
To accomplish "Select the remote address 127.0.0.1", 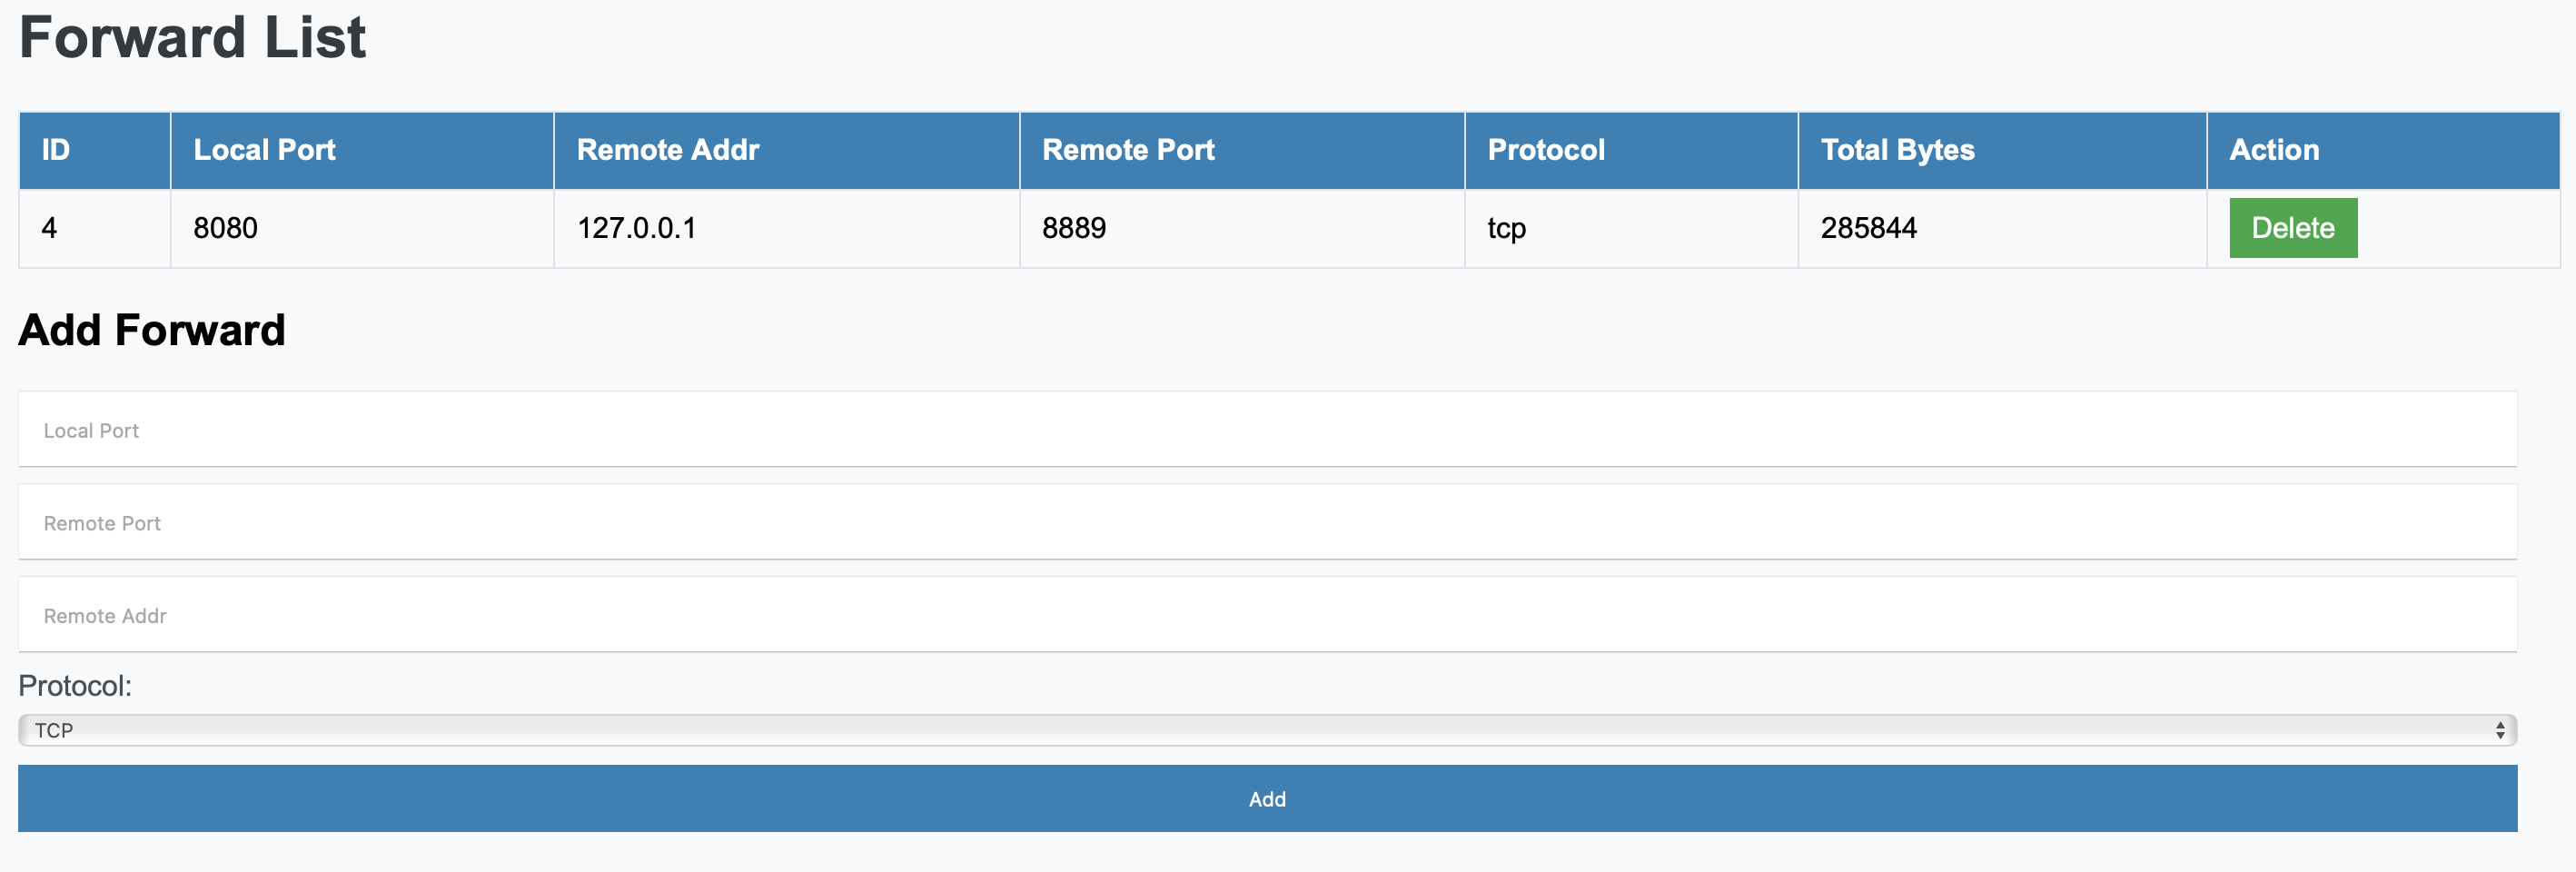I will [636, 228].
